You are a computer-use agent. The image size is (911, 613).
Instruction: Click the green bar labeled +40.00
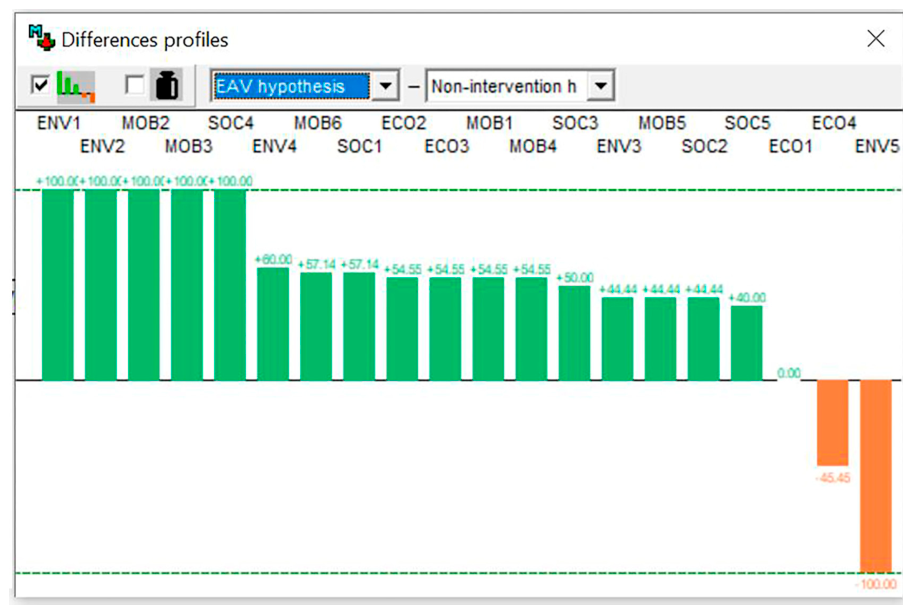pos(747,343)
